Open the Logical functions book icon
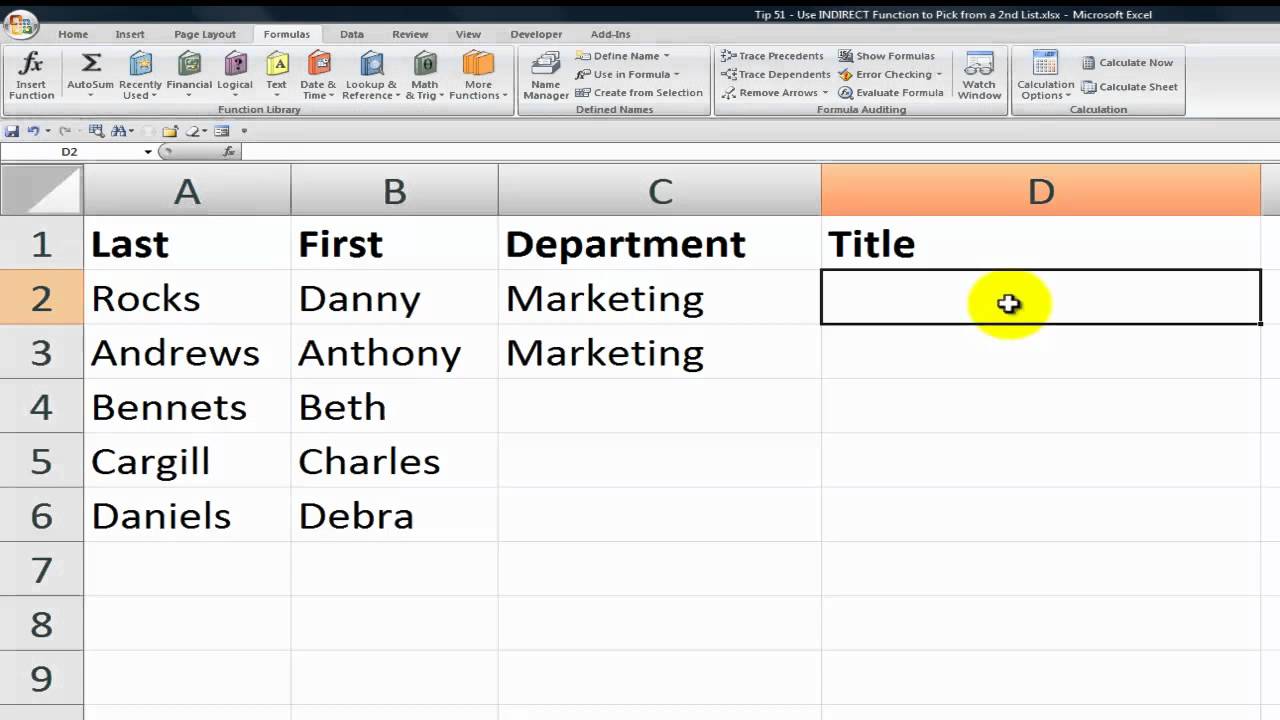Viewport: 1280px width, 720px height. pos(236,66)
